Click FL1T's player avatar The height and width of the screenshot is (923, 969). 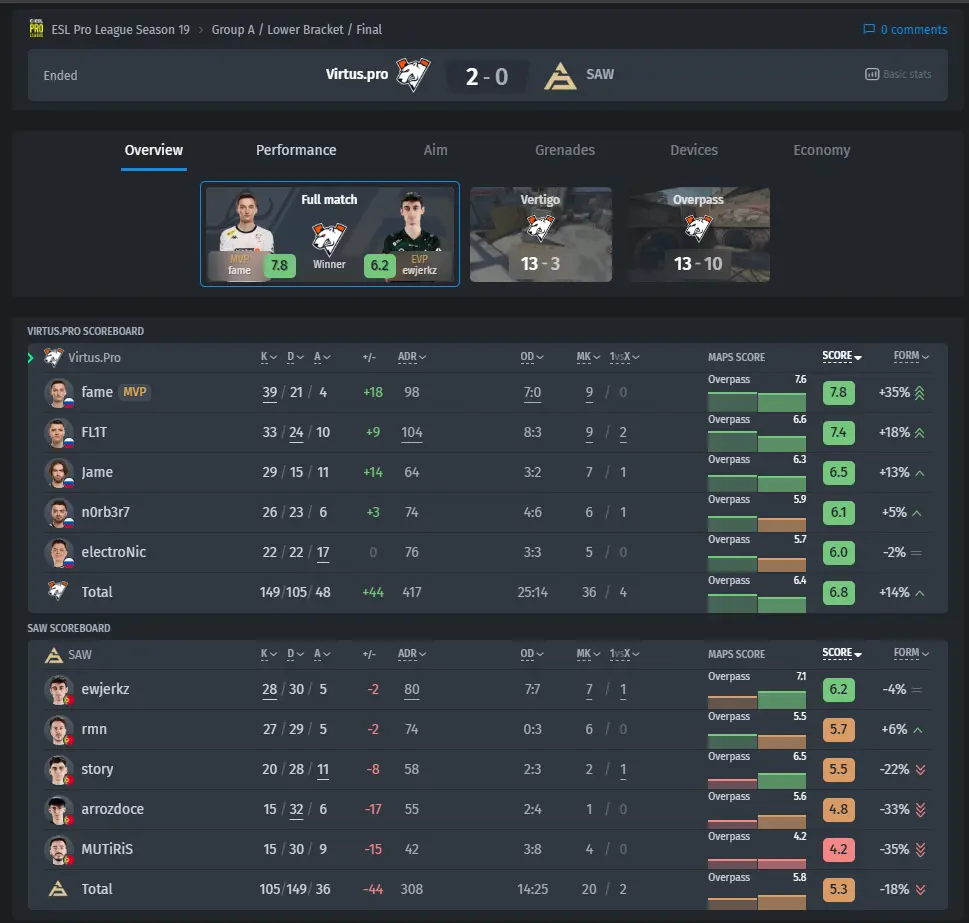coord(59,432)
